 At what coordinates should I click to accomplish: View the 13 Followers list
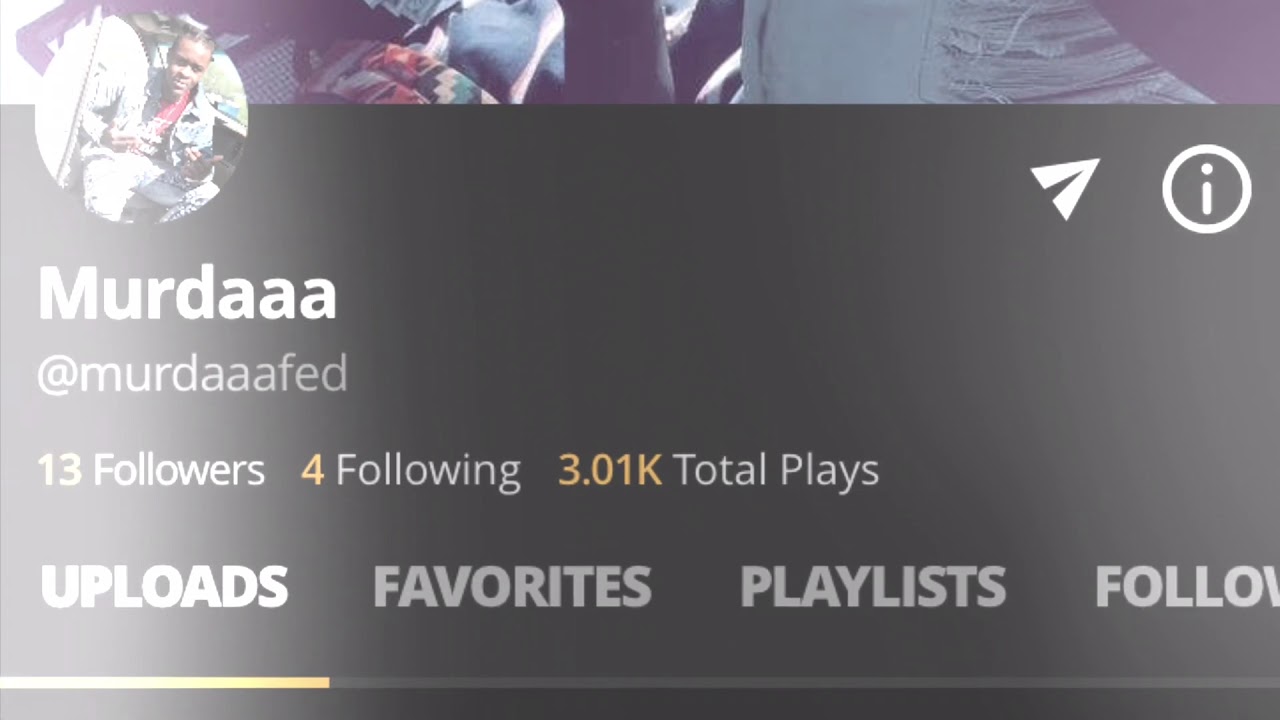(x=151, y=470)
